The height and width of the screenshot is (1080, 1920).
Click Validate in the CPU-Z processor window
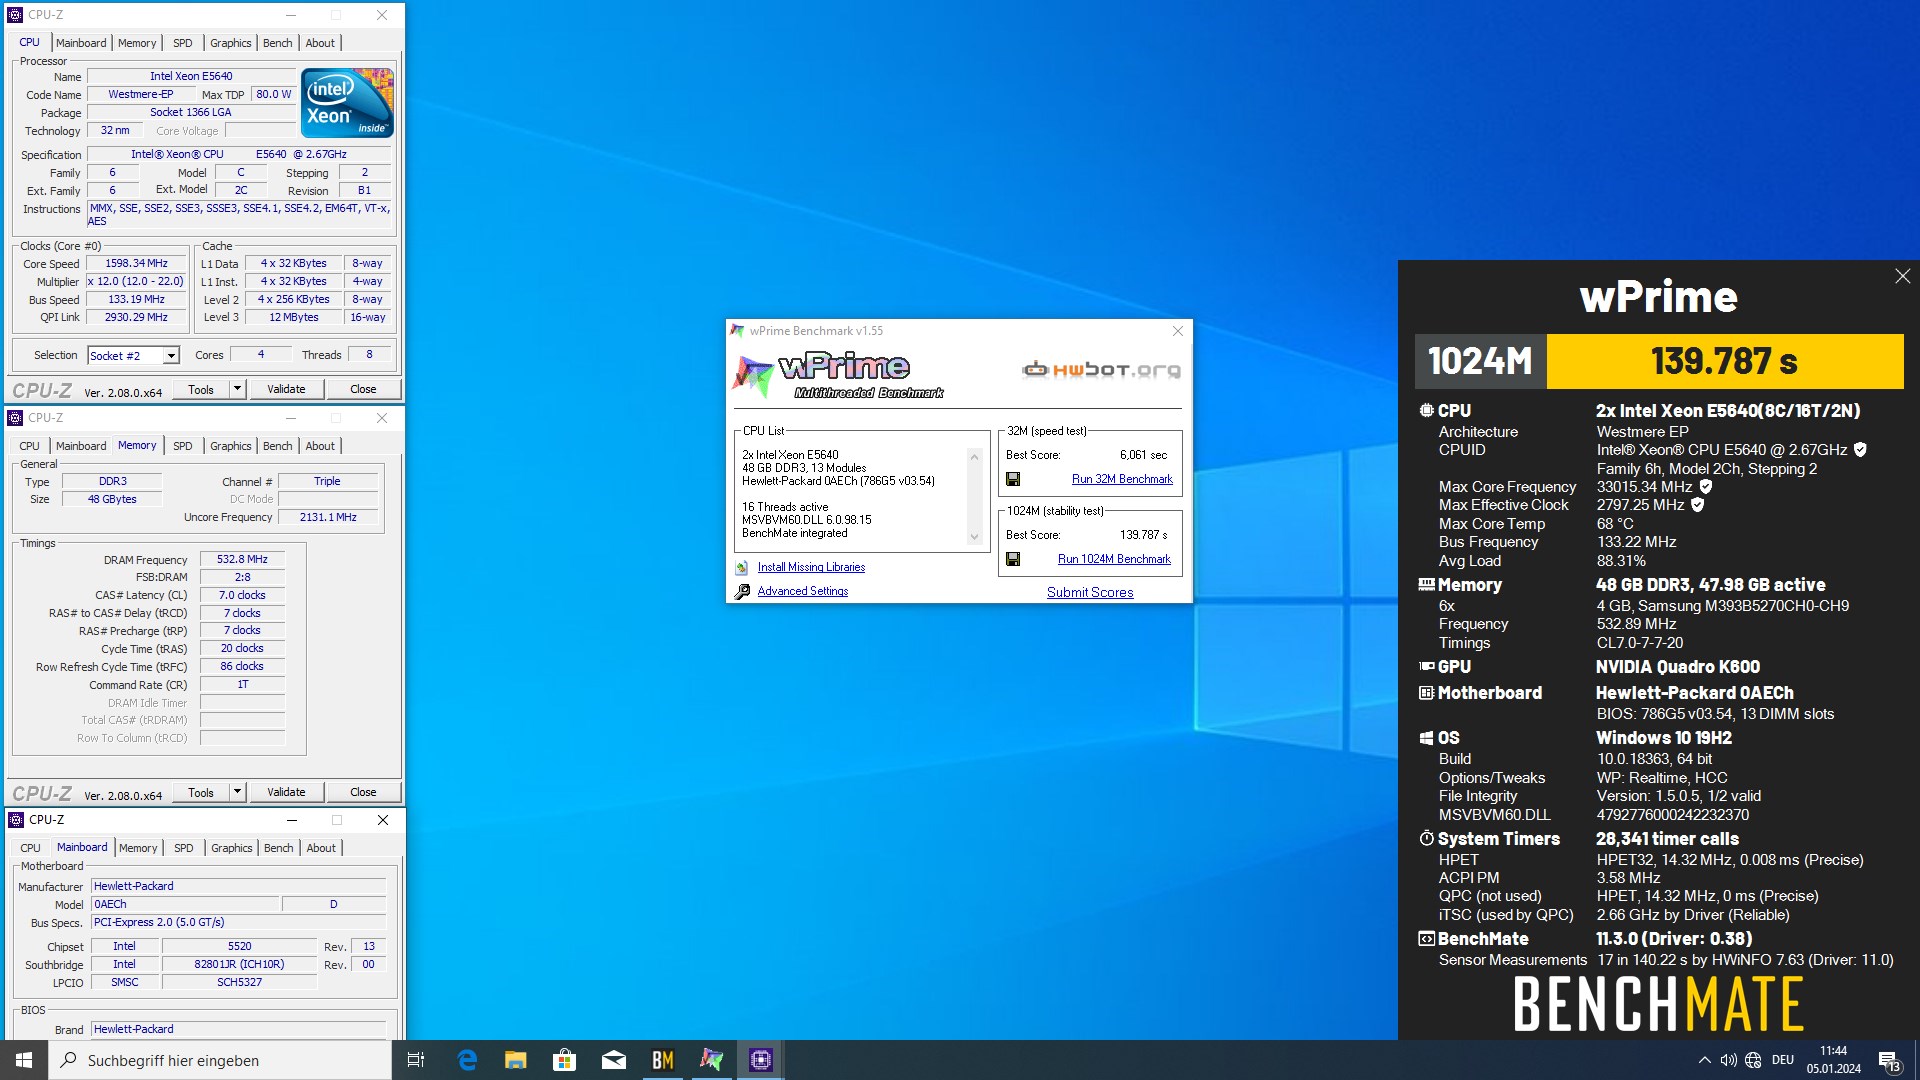tap(286, 389)
